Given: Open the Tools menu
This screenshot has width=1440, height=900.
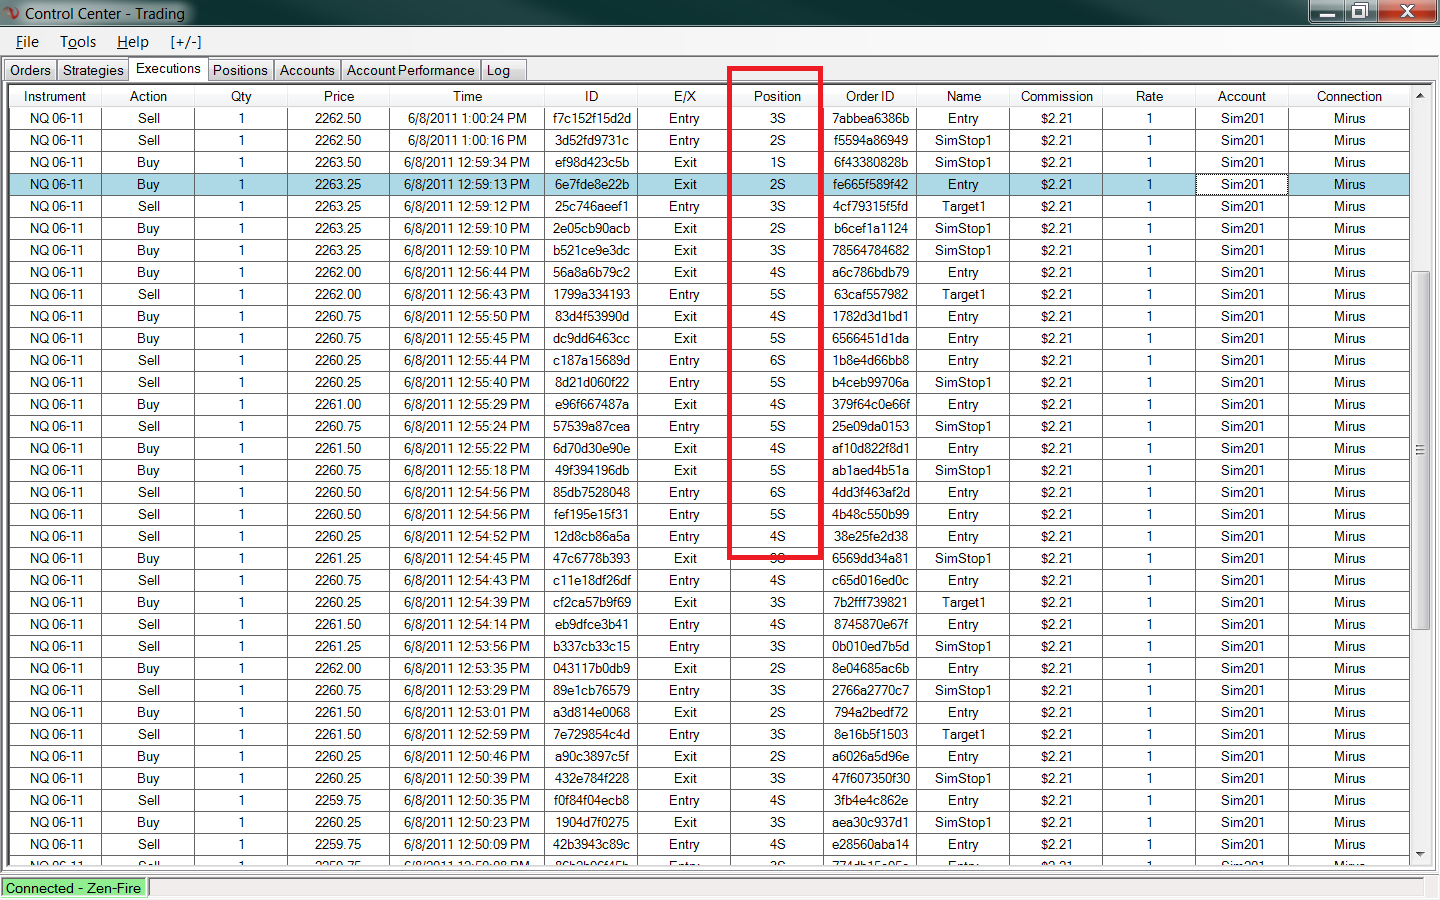Looking at the screenshot, I should [78, 42].
